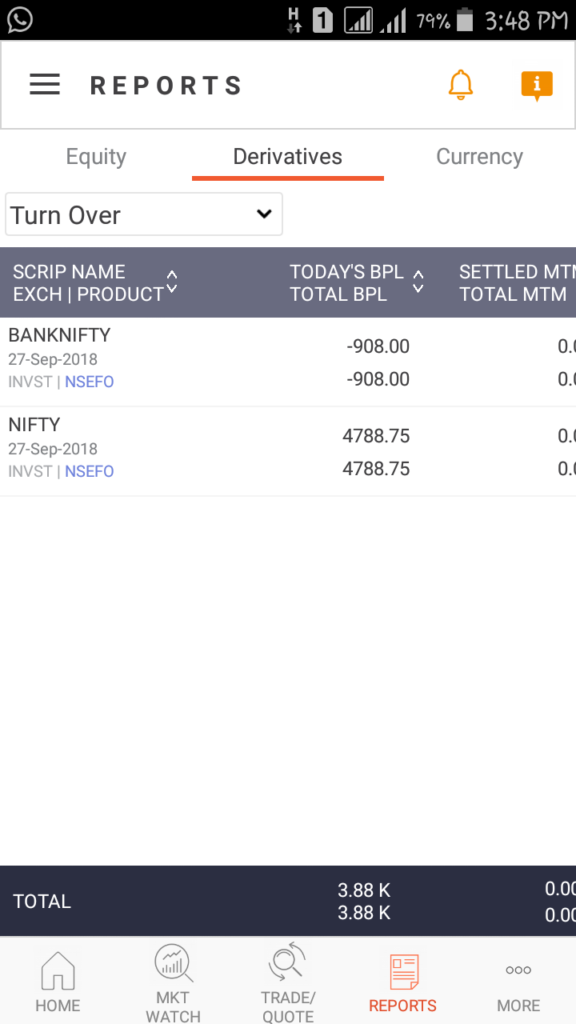576x1024 pixels.
Task: Switch to the Currency tab
Action: [x=479, y=157]
